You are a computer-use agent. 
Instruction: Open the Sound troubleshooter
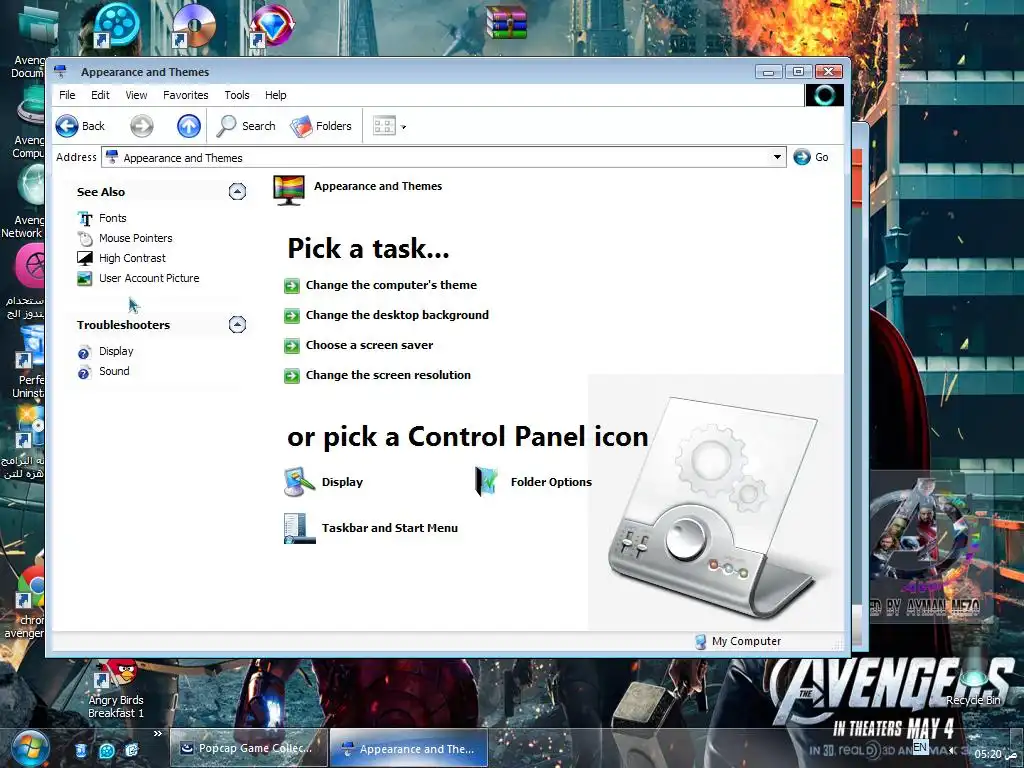click(114, 371)
